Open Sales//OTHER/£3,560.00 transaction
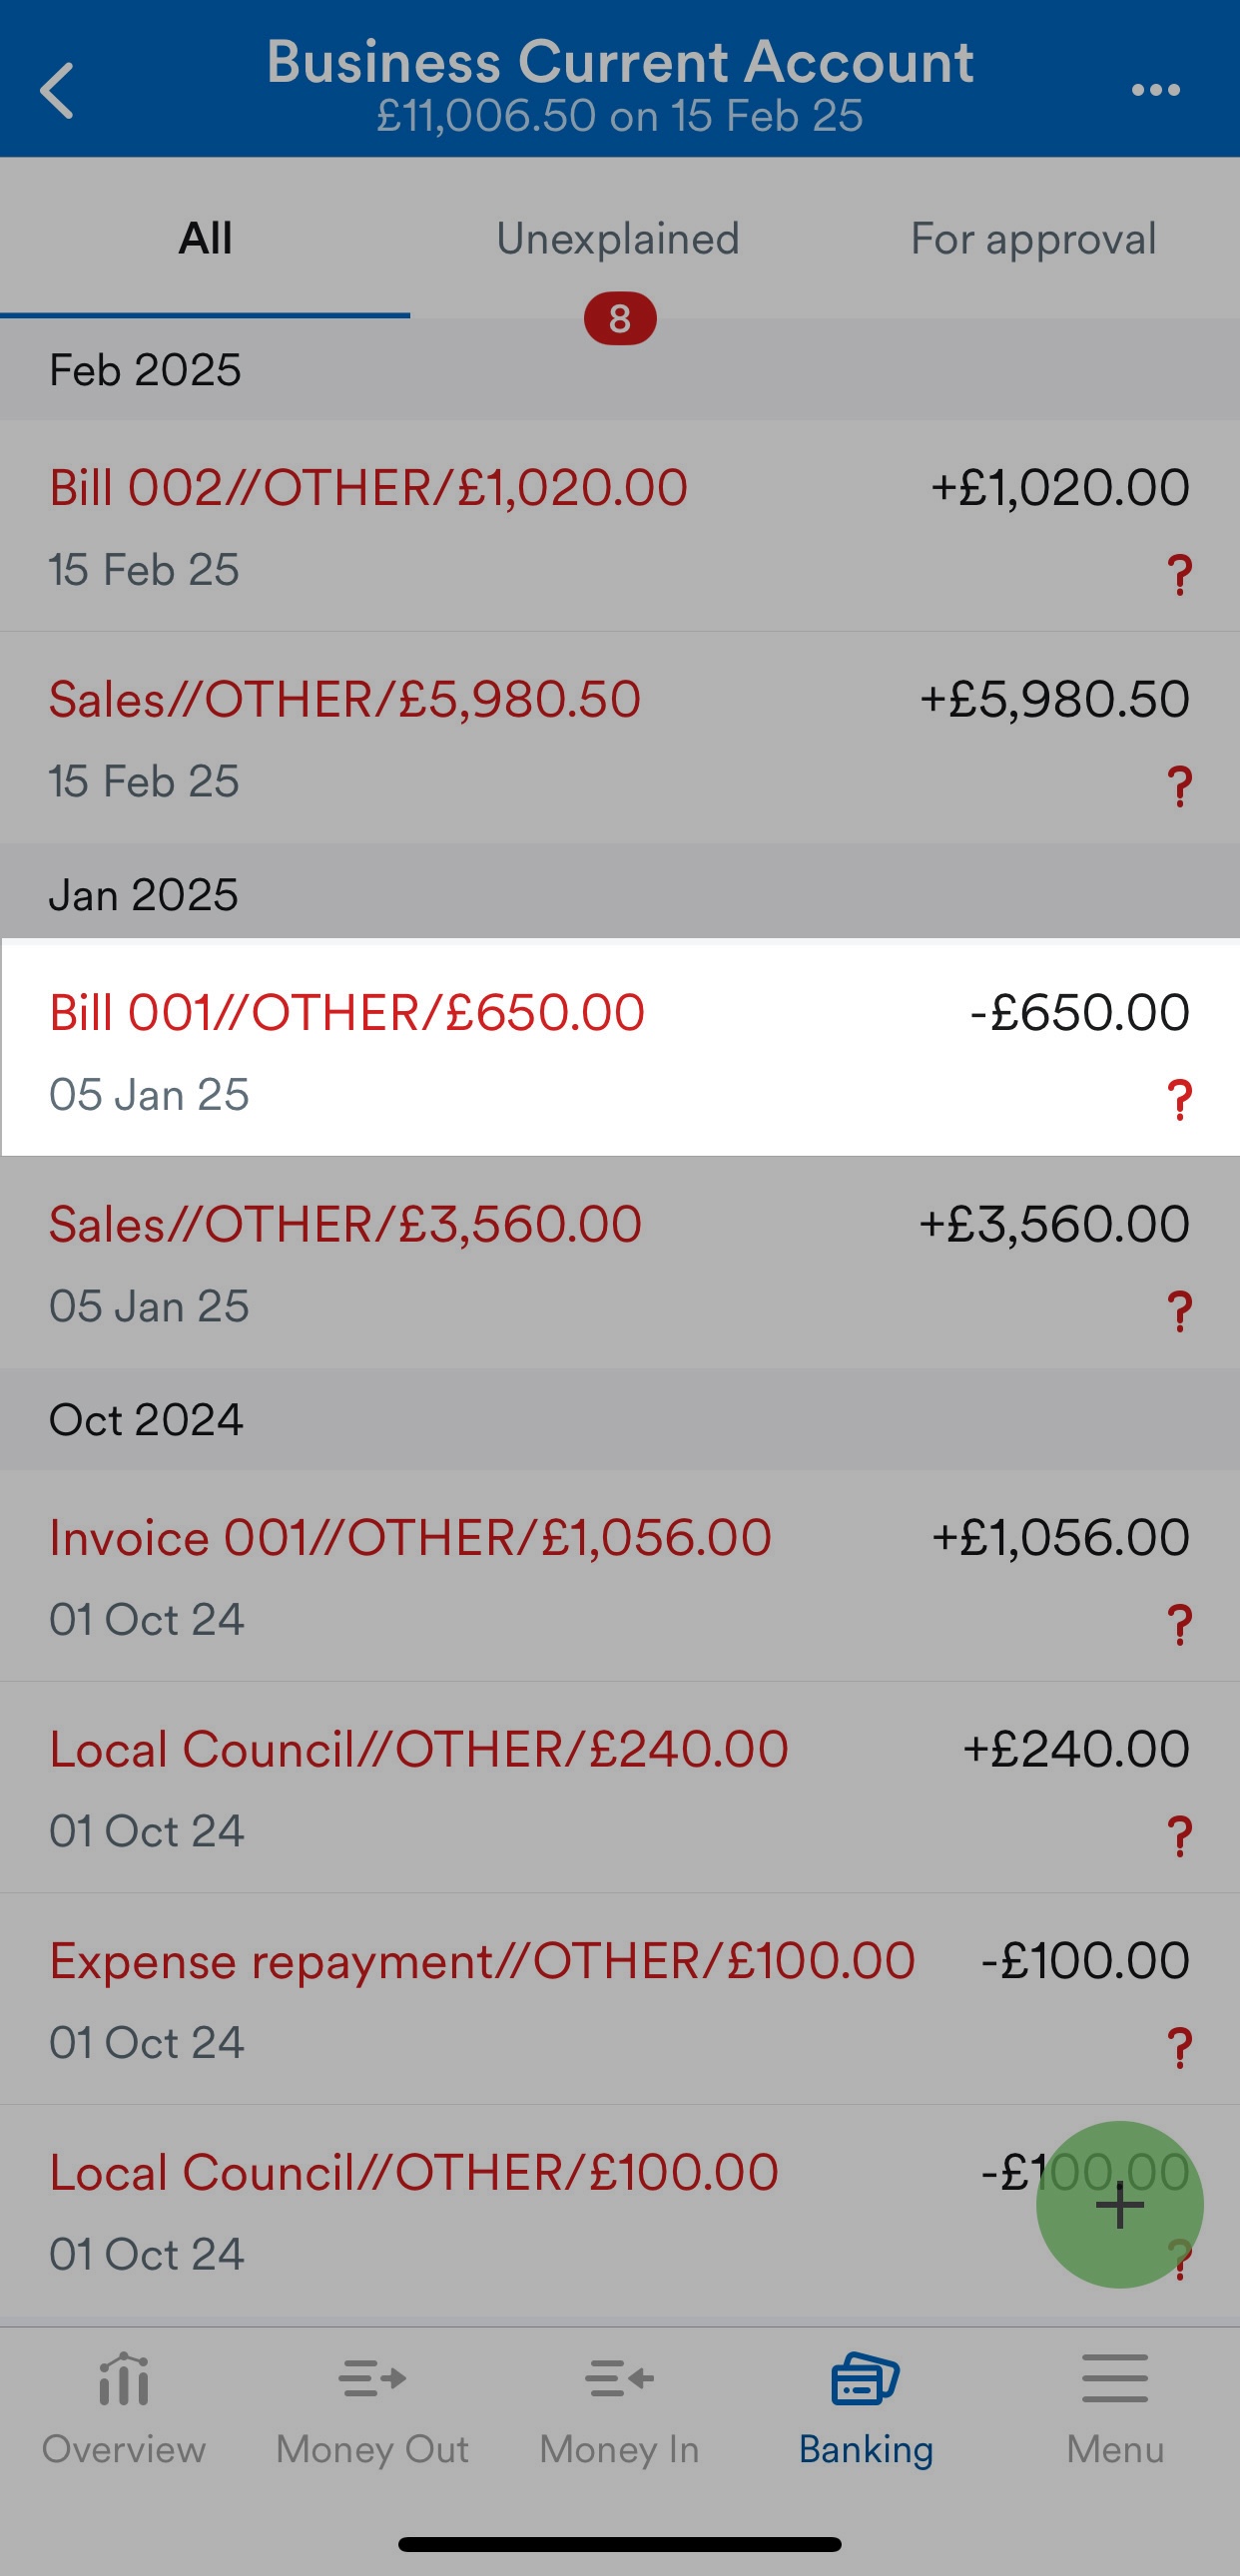 click(620, 1262)
